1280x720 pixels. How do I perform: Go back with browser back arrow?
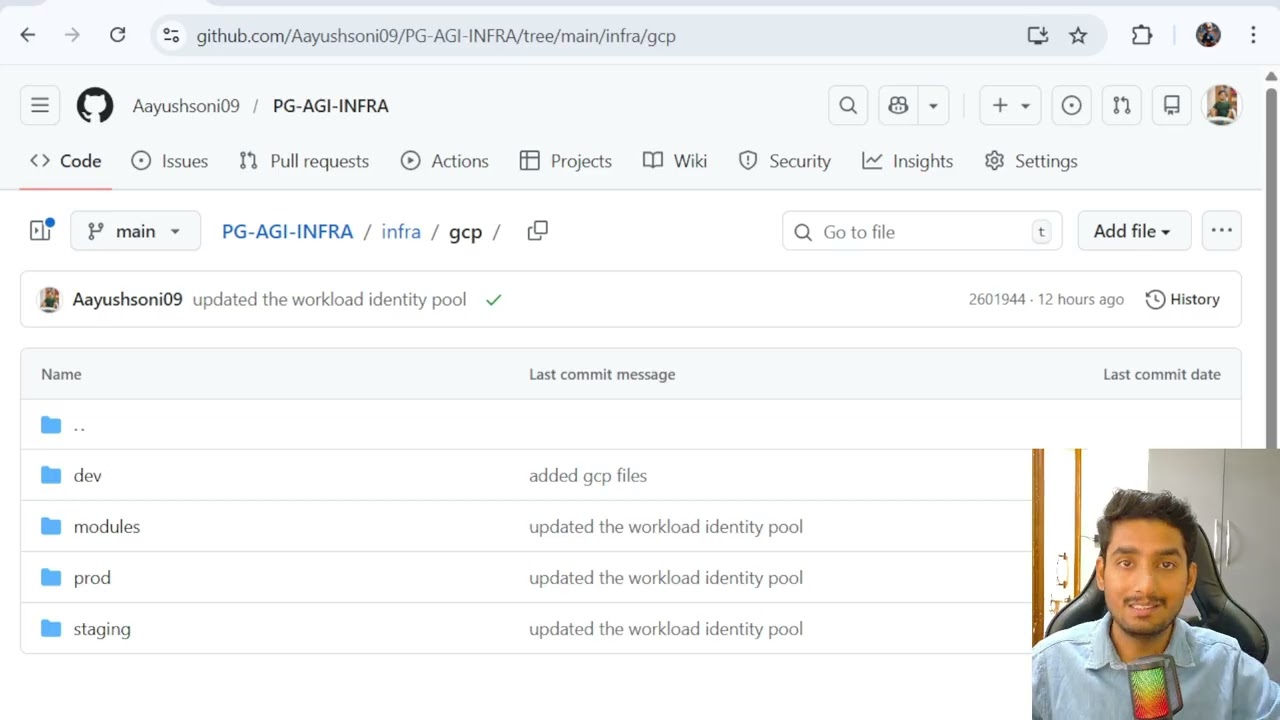28,35
